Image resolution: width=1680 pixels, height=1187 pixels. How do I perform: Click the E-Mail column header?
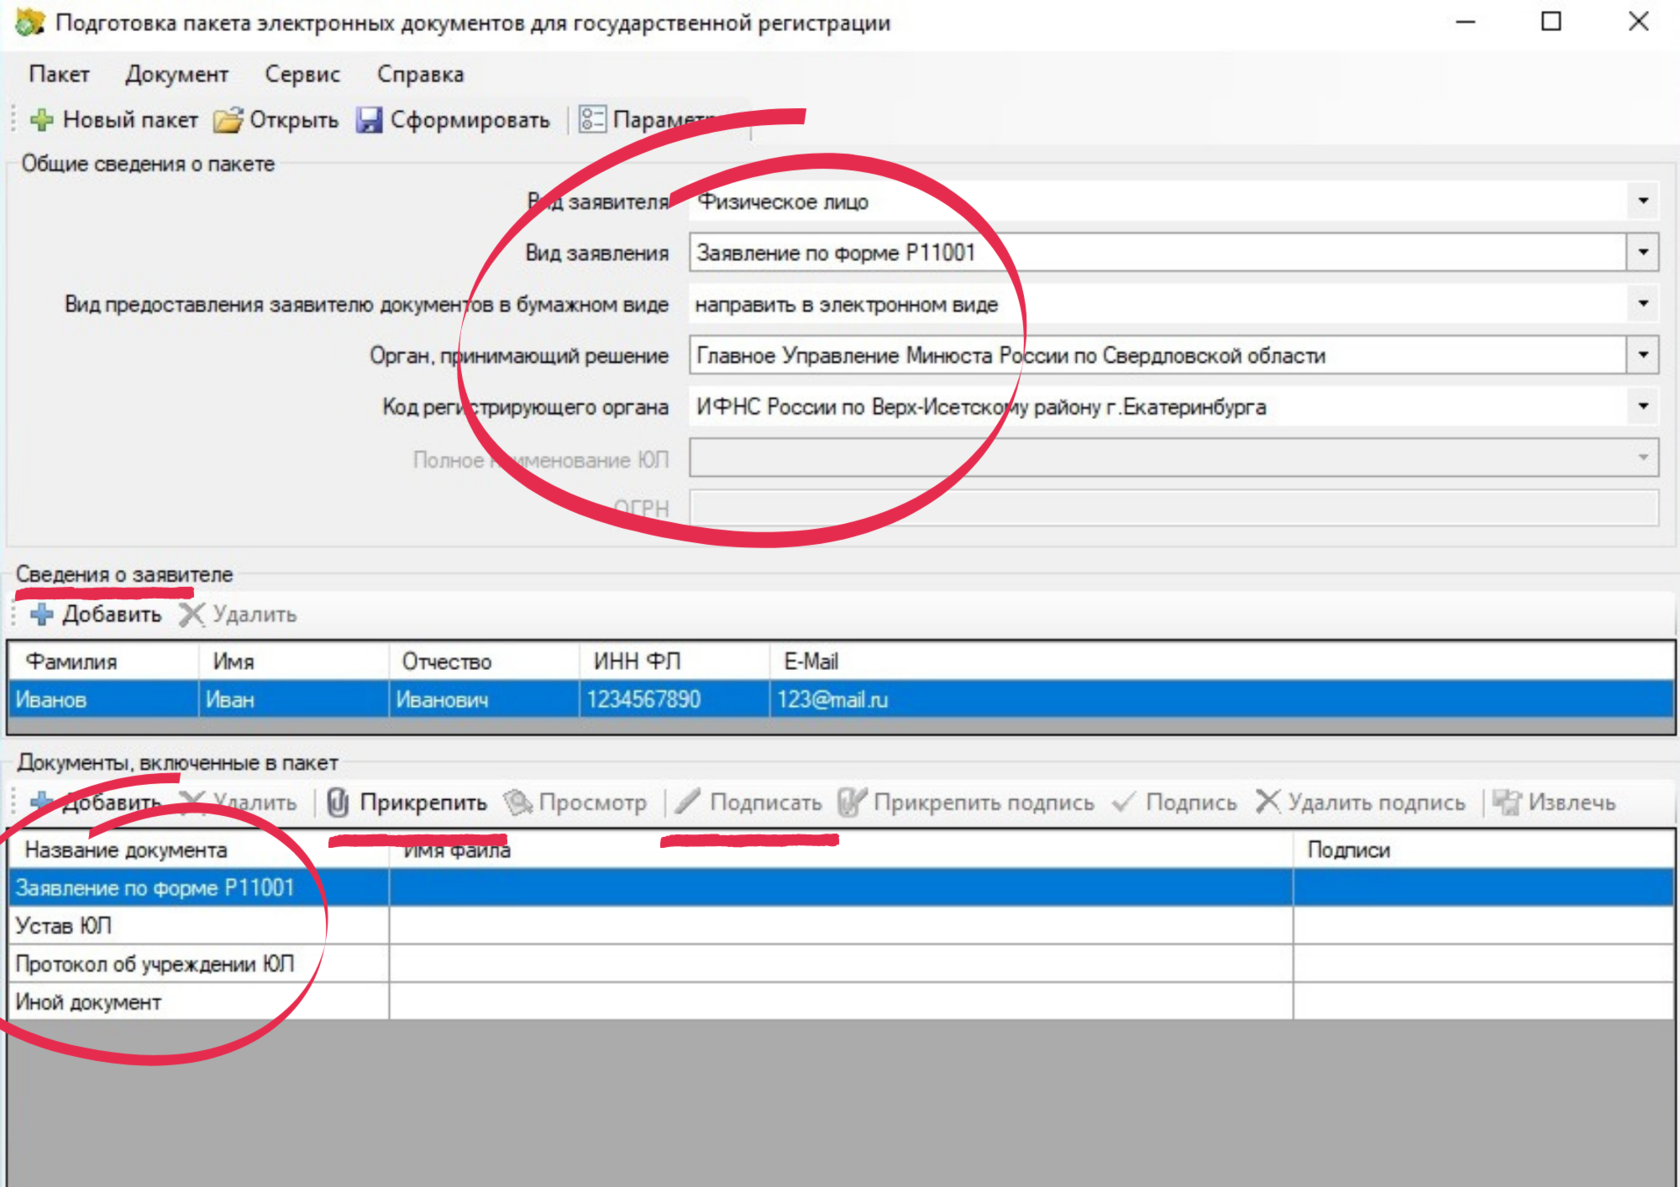1222,661
